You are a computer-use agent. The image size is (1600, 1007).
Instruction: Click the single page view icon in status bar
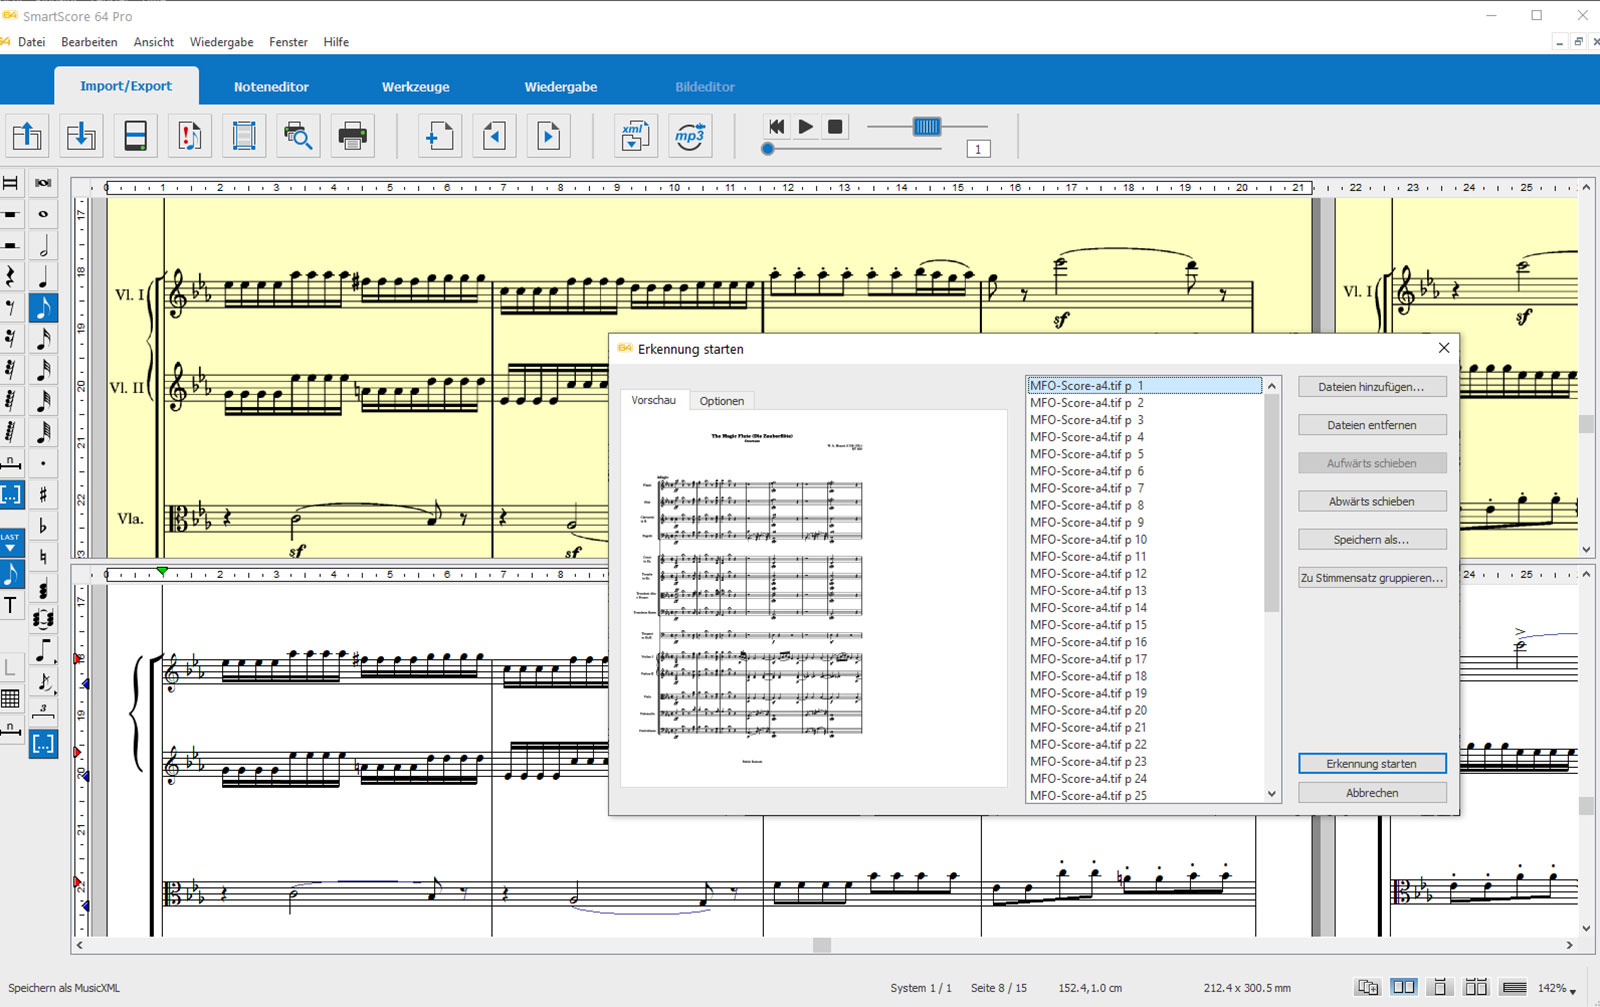coord(1440,987)
